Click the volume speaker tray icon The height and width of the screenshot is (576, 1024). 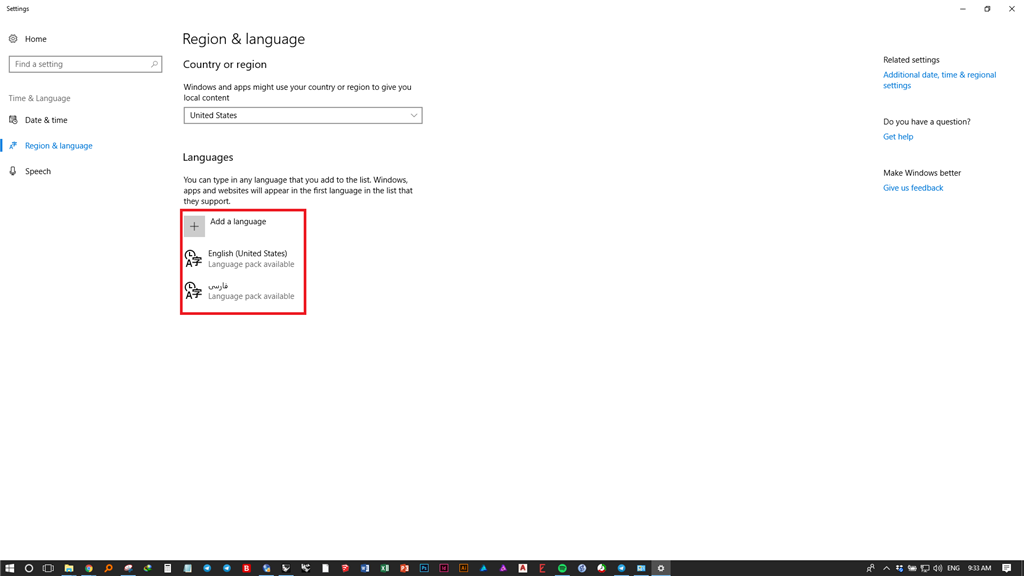pyautogui.click(x=938, y=568)
